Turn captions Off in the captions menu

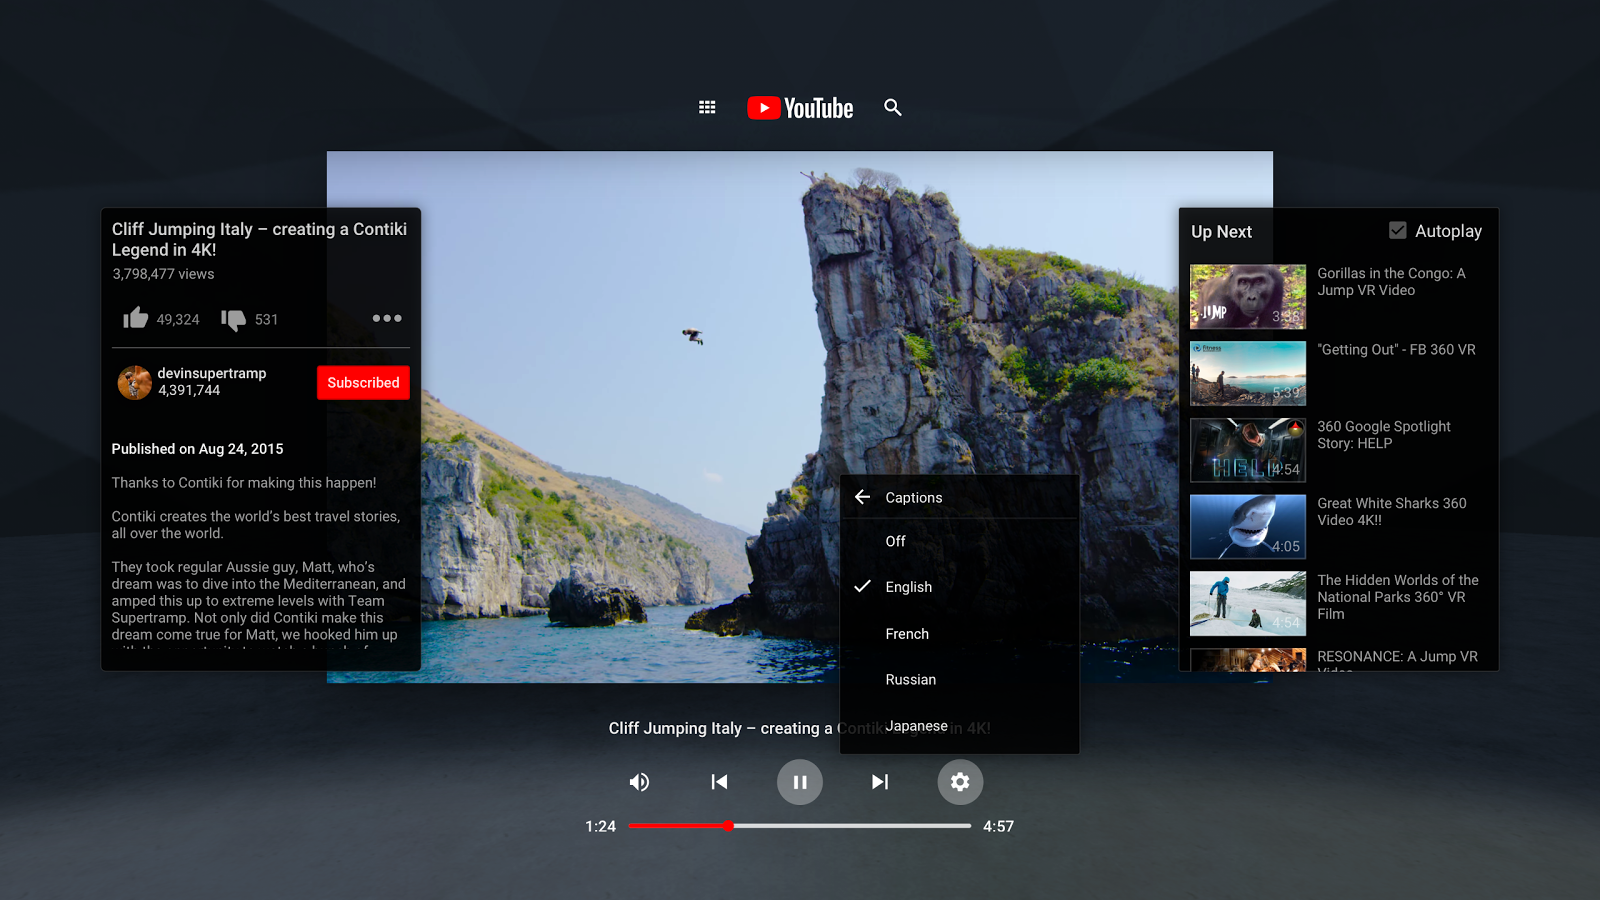pos(895,541)
